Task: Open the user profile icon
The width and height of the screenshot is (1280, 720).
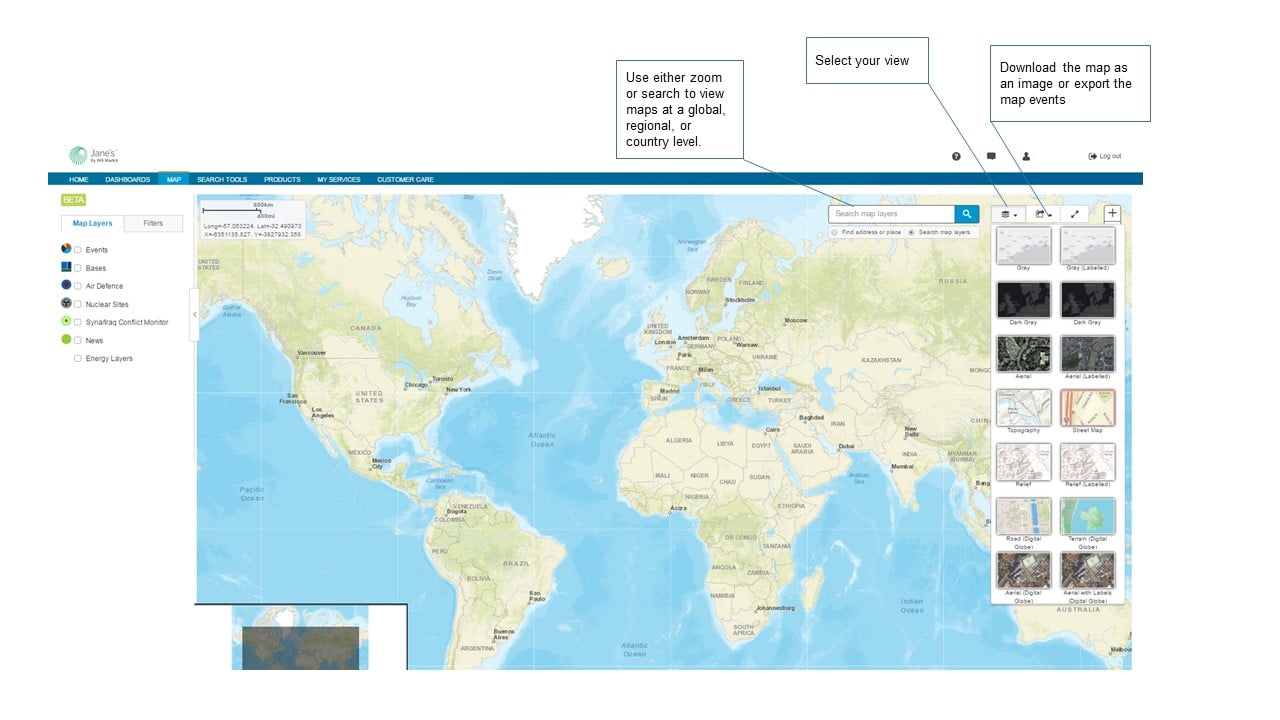Action: [1026, 156]
